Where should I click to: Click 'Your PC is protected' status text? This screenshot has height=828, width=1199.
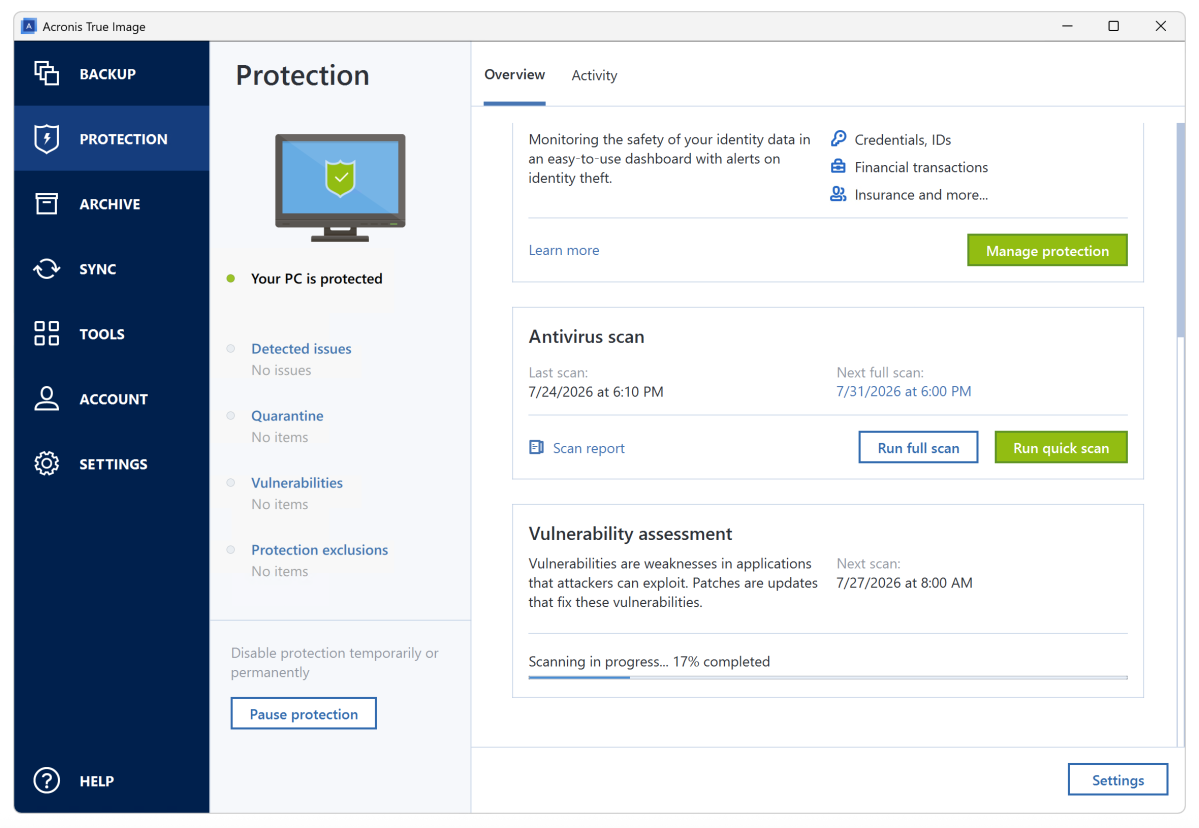[317, 278]
